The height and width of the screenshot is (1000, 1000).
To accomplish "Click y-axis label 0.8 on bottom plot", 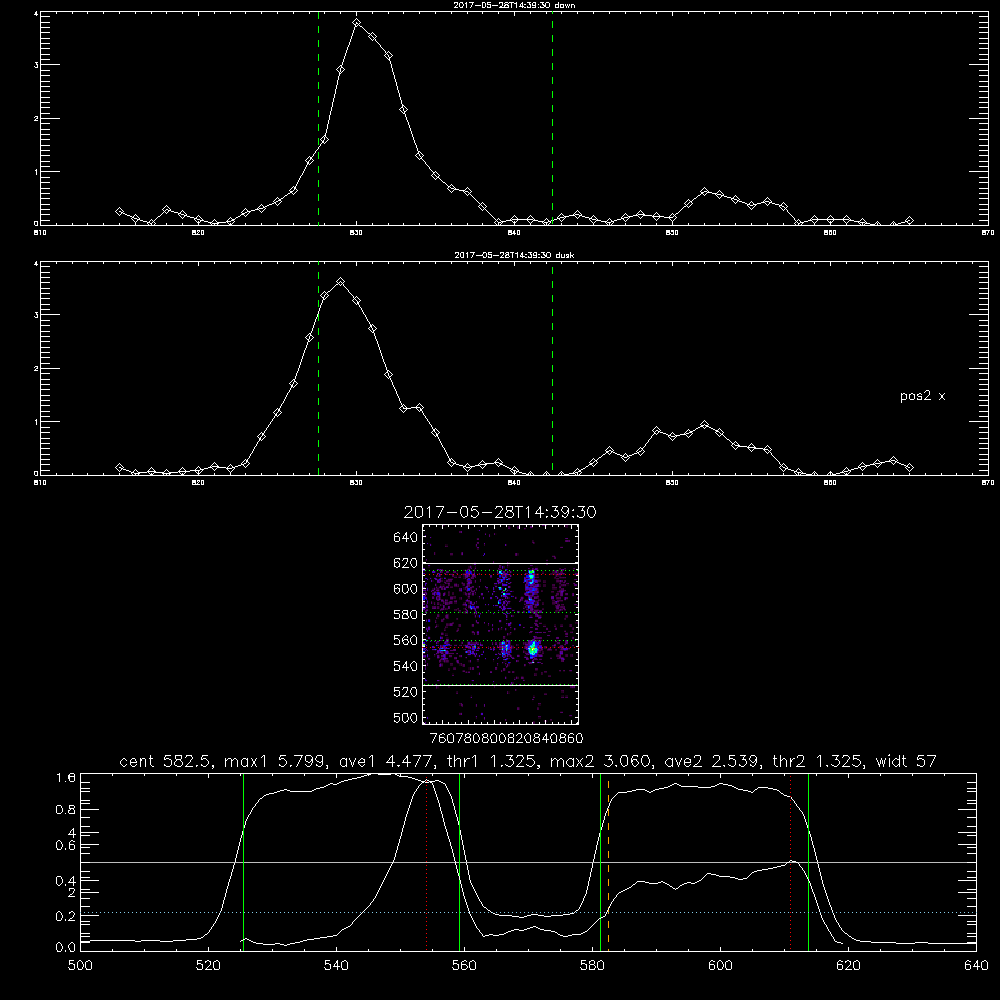I will pos(66,810).
